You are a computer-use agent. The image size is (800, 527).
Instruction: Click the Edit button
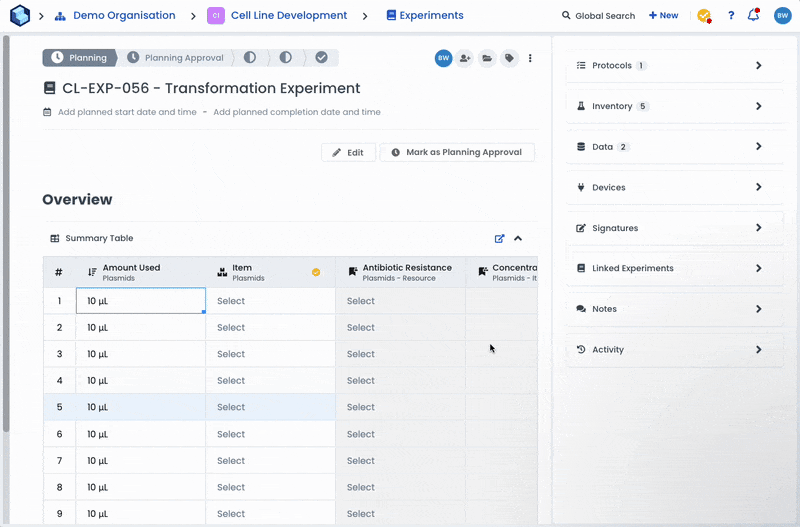348,152
